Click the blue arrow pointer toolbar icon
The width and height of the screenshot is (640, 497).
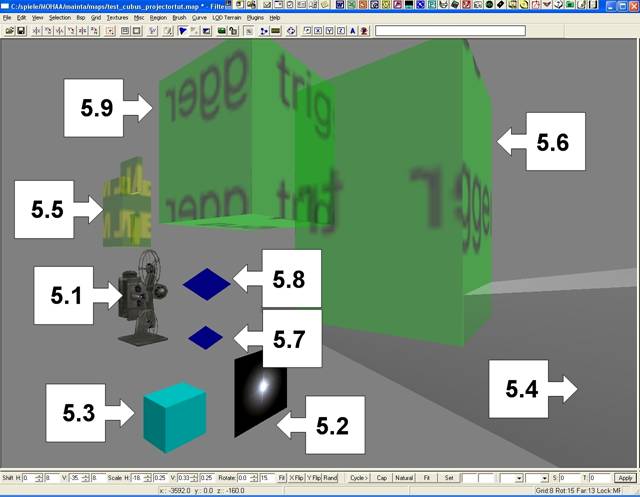[x=182, y=31]
